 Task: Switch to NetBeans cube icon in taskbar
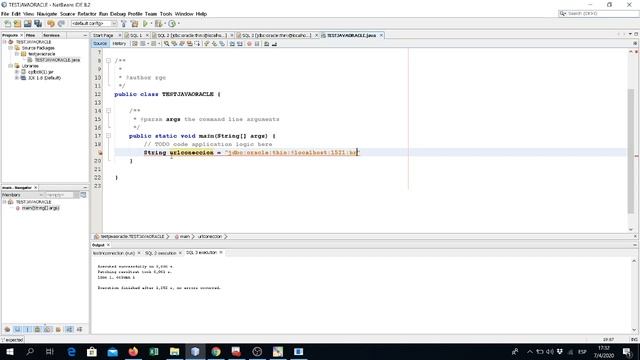coord(195,351)
